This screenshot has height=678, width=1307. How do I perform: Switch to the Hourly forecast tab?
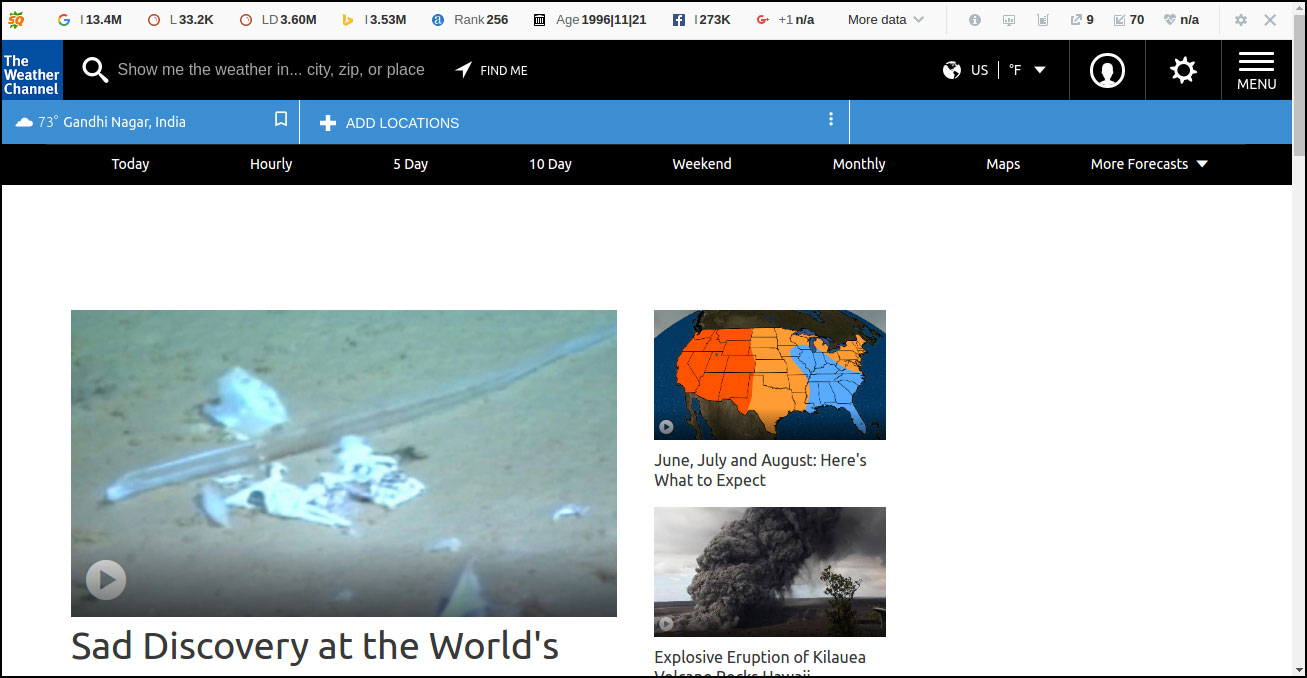271,164
